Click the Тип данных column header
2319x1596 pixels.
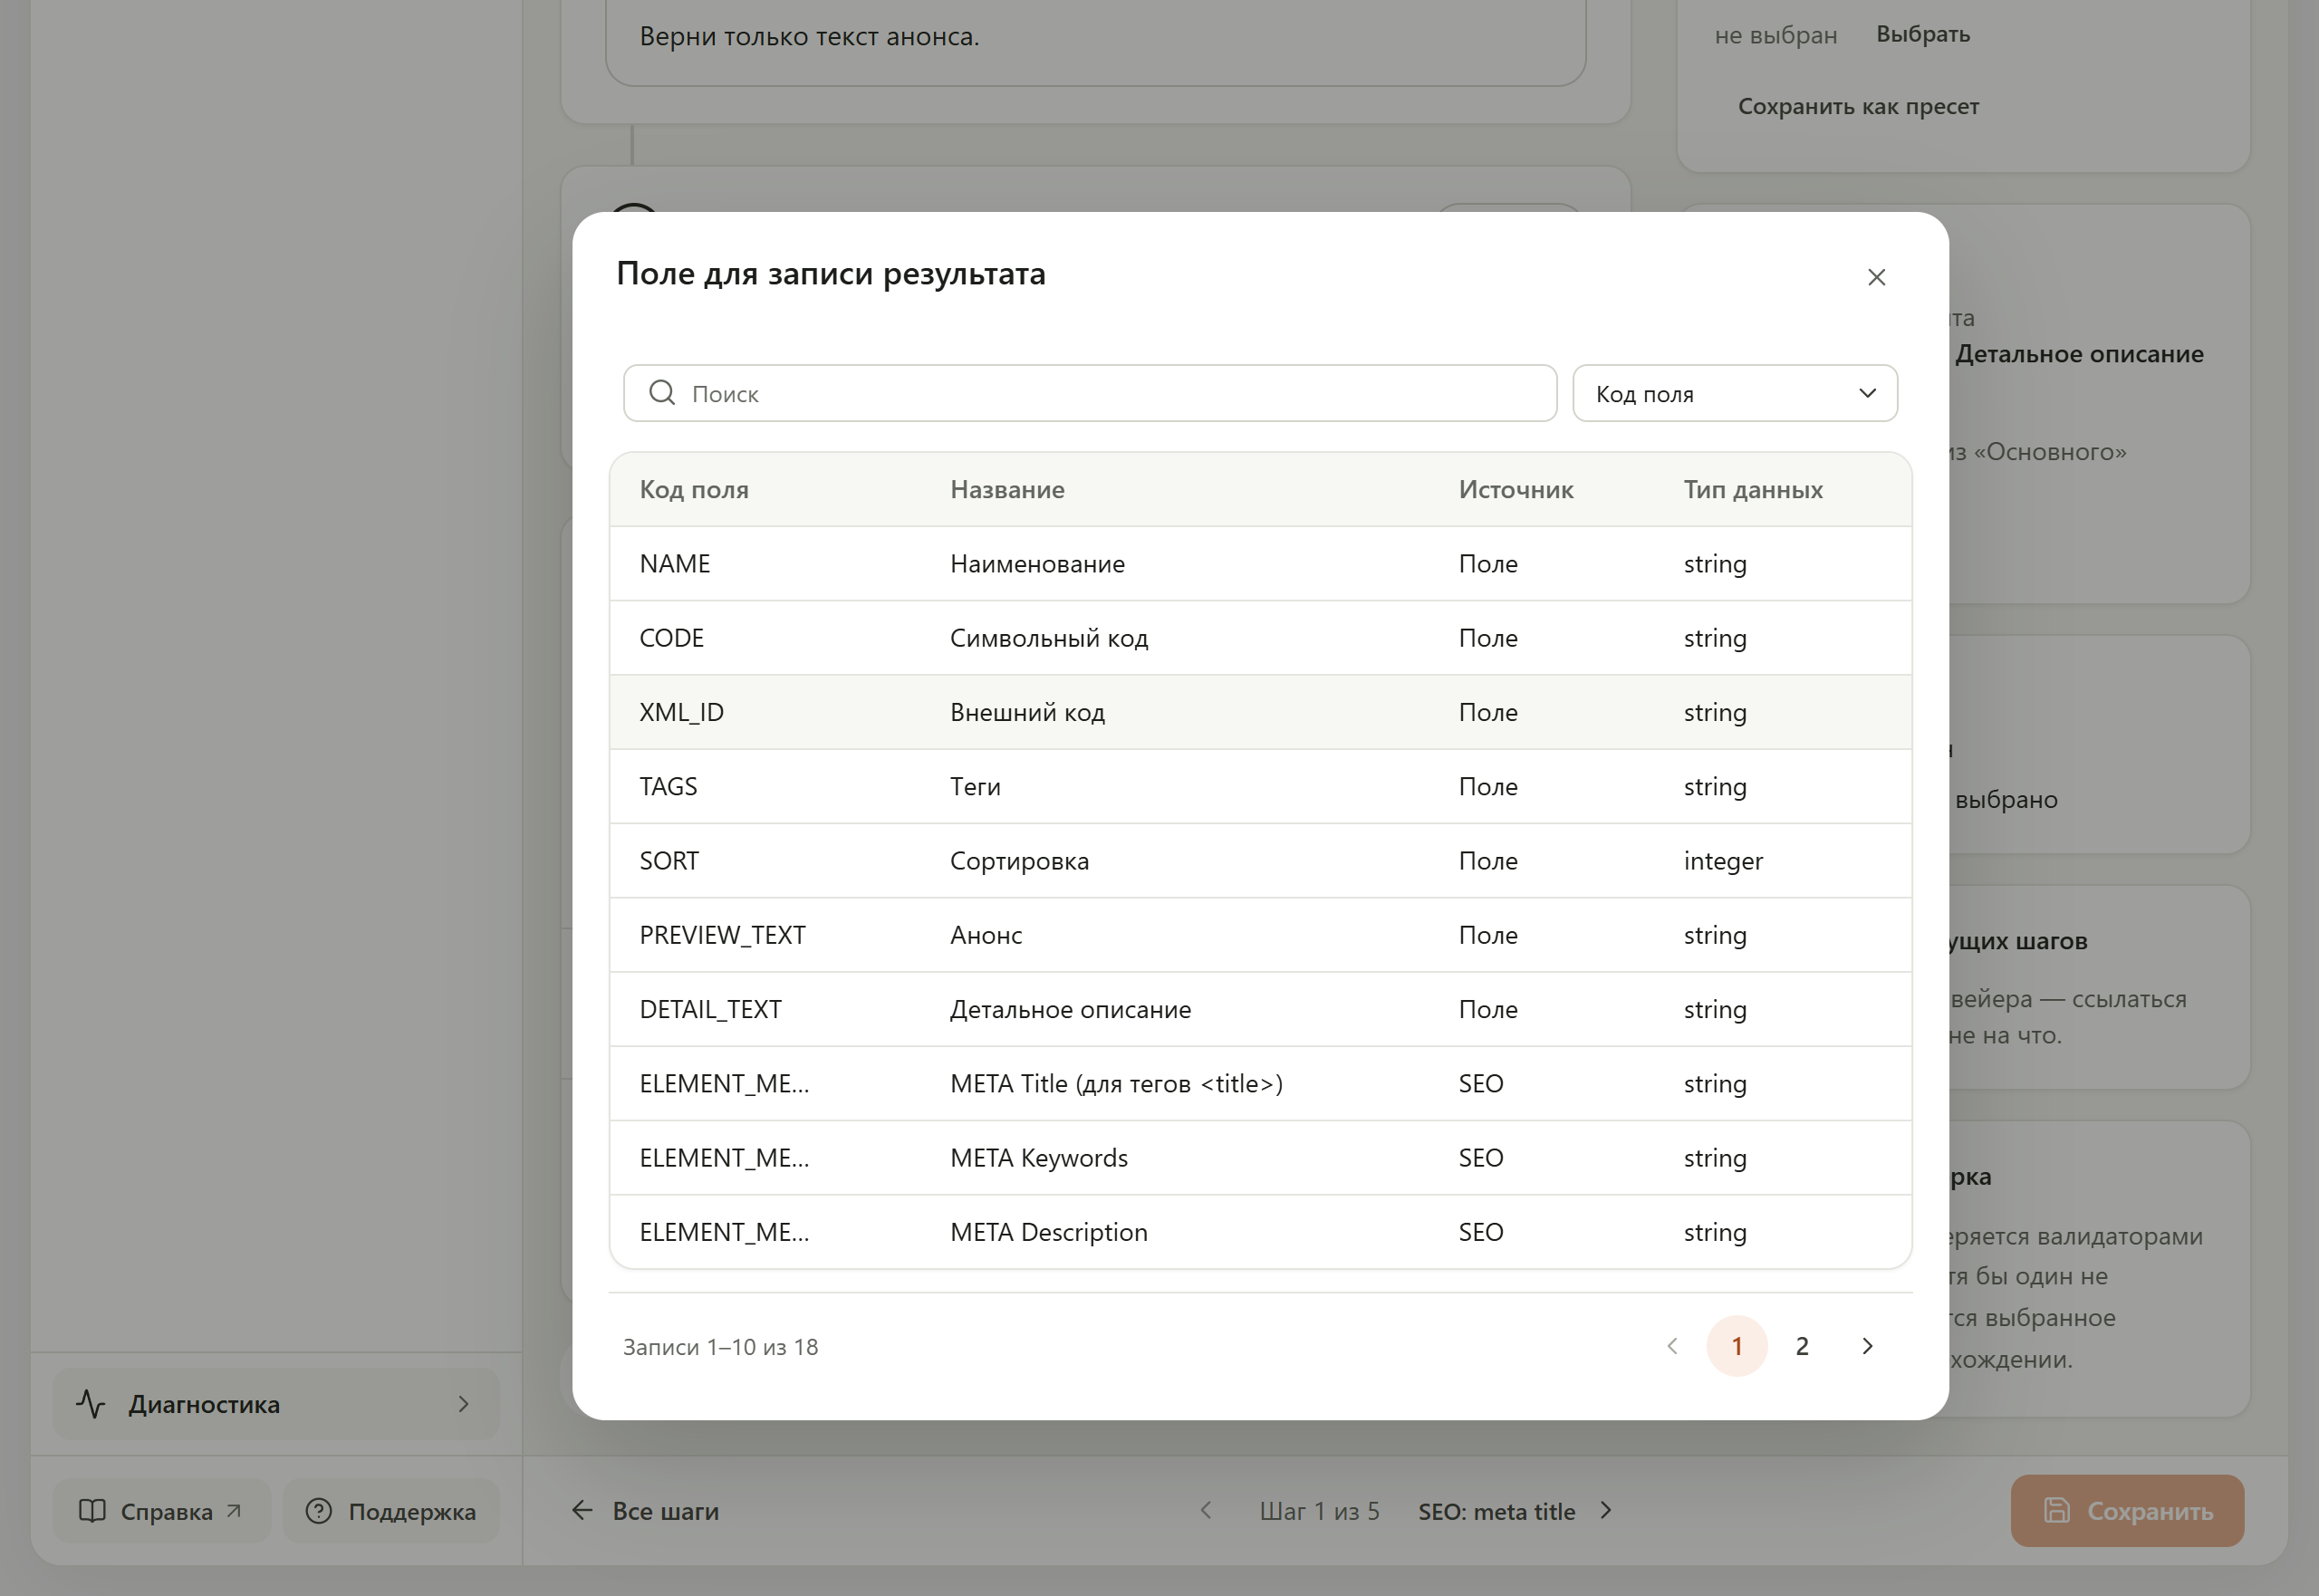tap(1753, 489)
